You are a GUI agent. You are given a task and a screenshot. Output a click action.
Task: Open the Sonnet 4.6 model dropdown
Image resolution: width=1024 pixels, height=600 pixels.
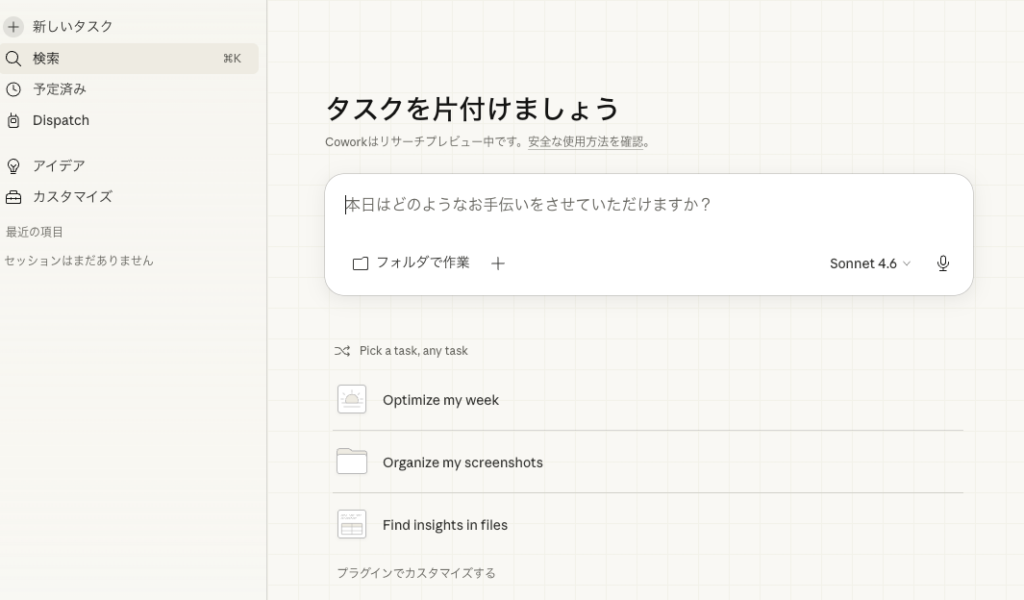(870, 264)
